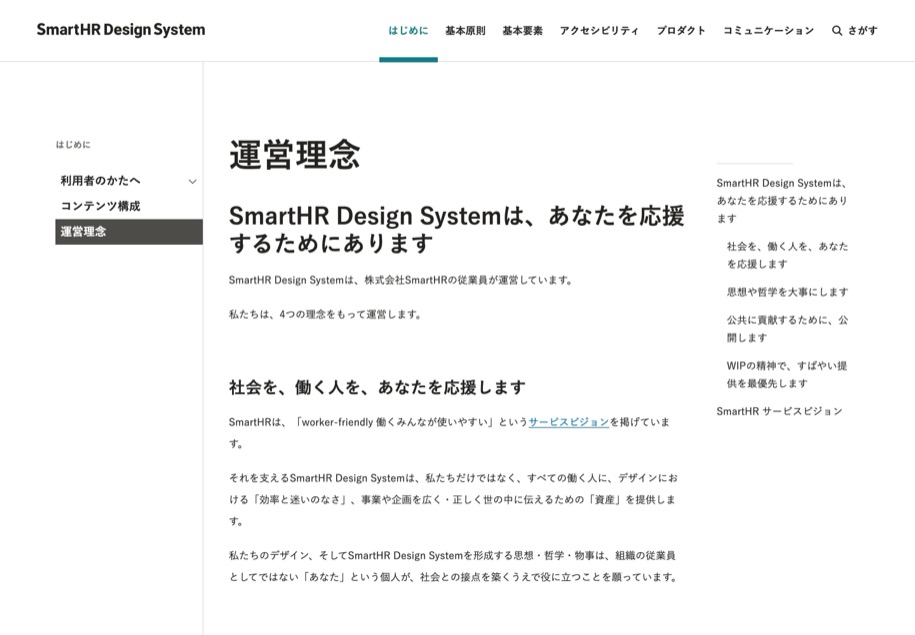This screenshot has width=915, height=635.
Task: Jump to 'SmartHR Design Systemは、あなたを応援するためにあります' in contents
Action: point(782,200)
